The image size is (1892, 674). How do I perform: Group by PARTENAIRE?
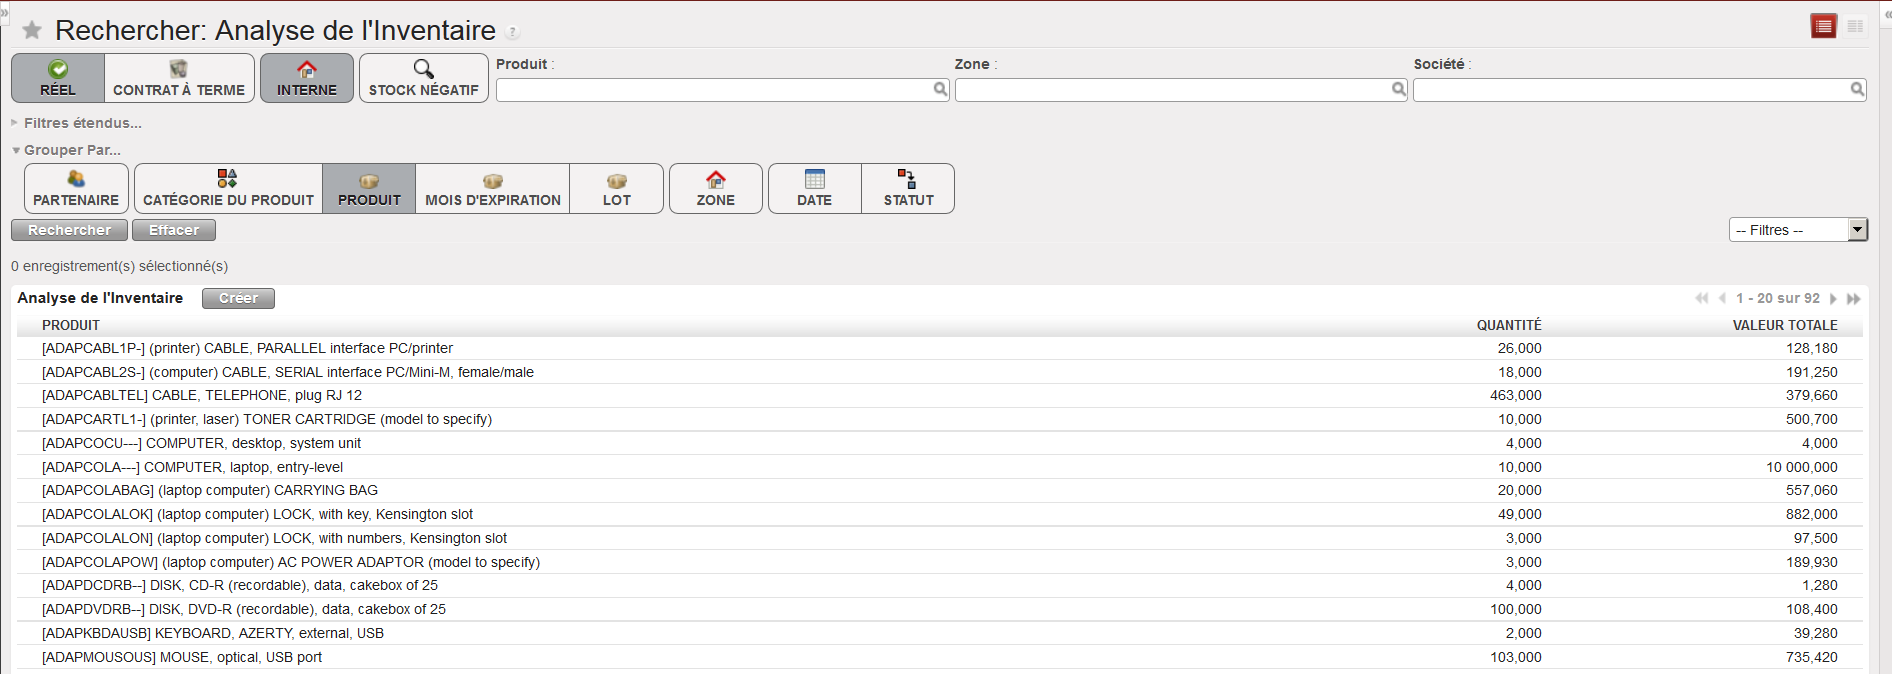pyautogui.click(x=76, y=188)
